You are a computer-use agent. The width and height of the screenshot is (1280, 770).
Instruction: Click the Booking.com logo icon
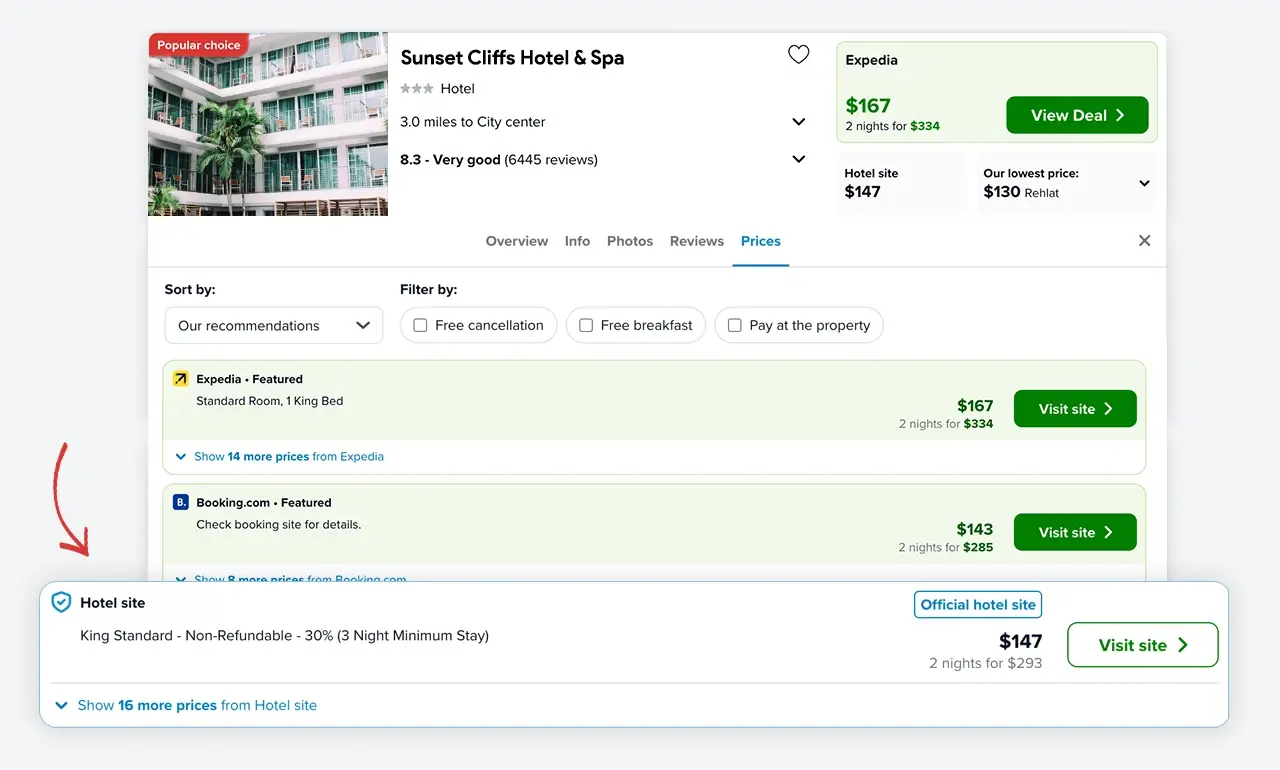point(180,503)
